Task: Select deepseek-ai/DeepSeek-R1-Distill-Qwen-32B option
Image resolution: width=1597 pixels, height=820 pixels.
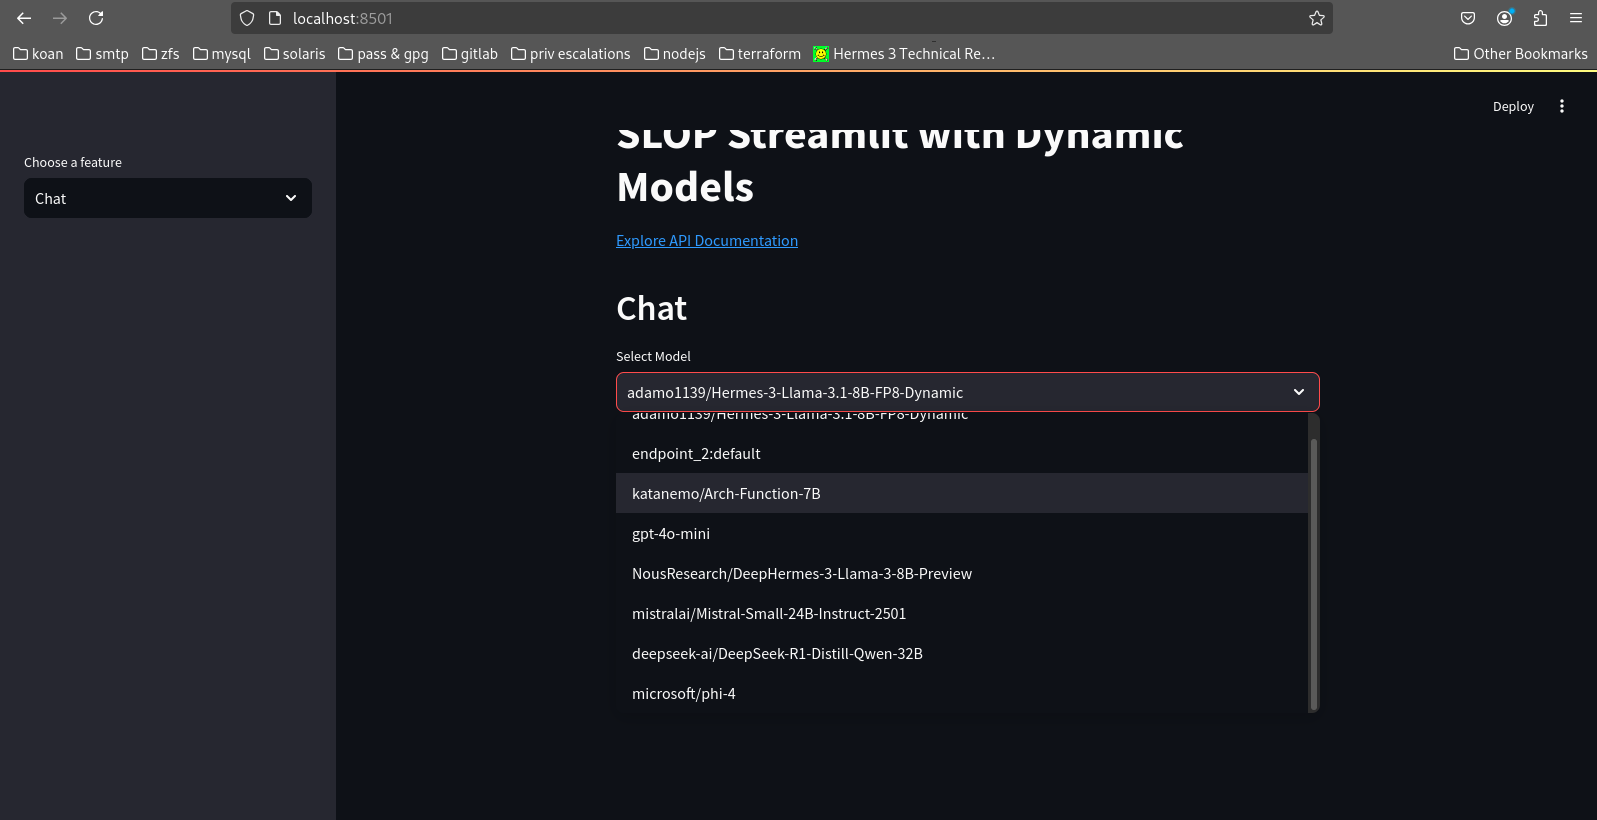Action: click(x=777, y=654)
